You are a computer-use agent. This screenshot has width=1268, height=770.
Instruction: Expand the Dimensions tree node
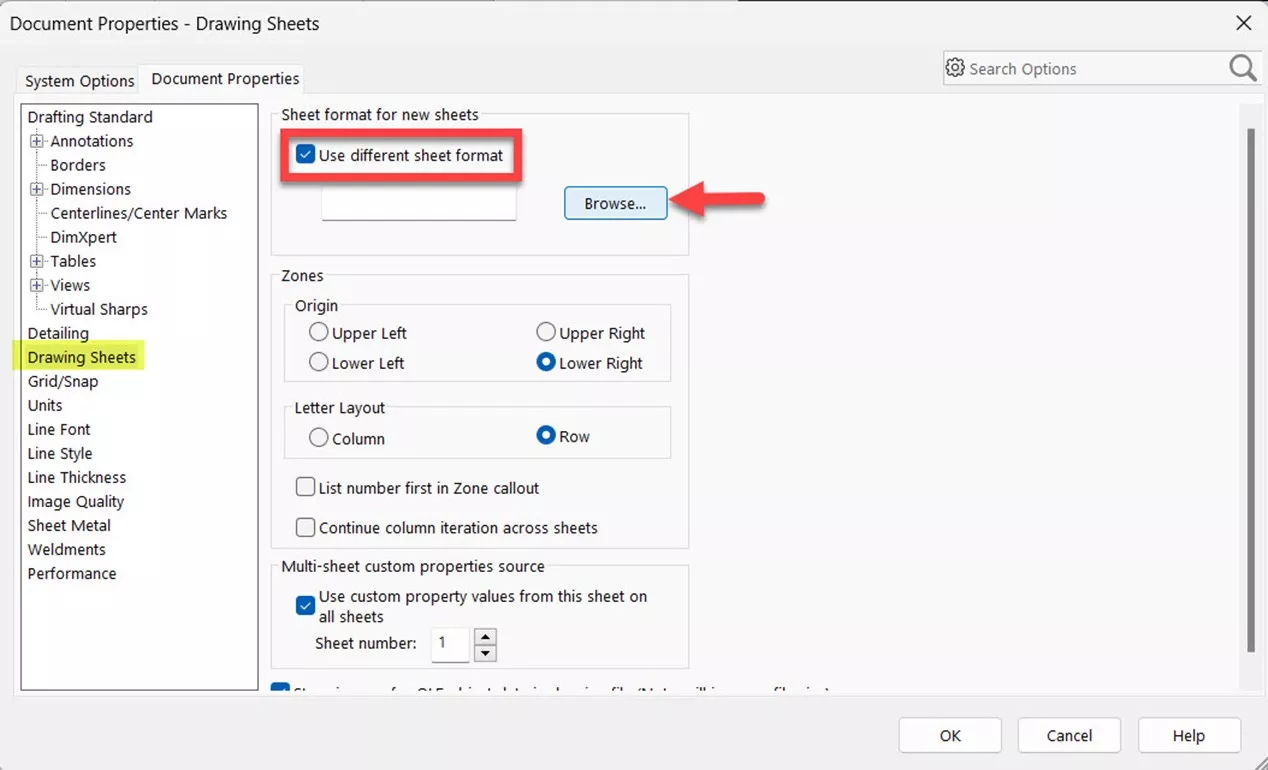point(35,189)
